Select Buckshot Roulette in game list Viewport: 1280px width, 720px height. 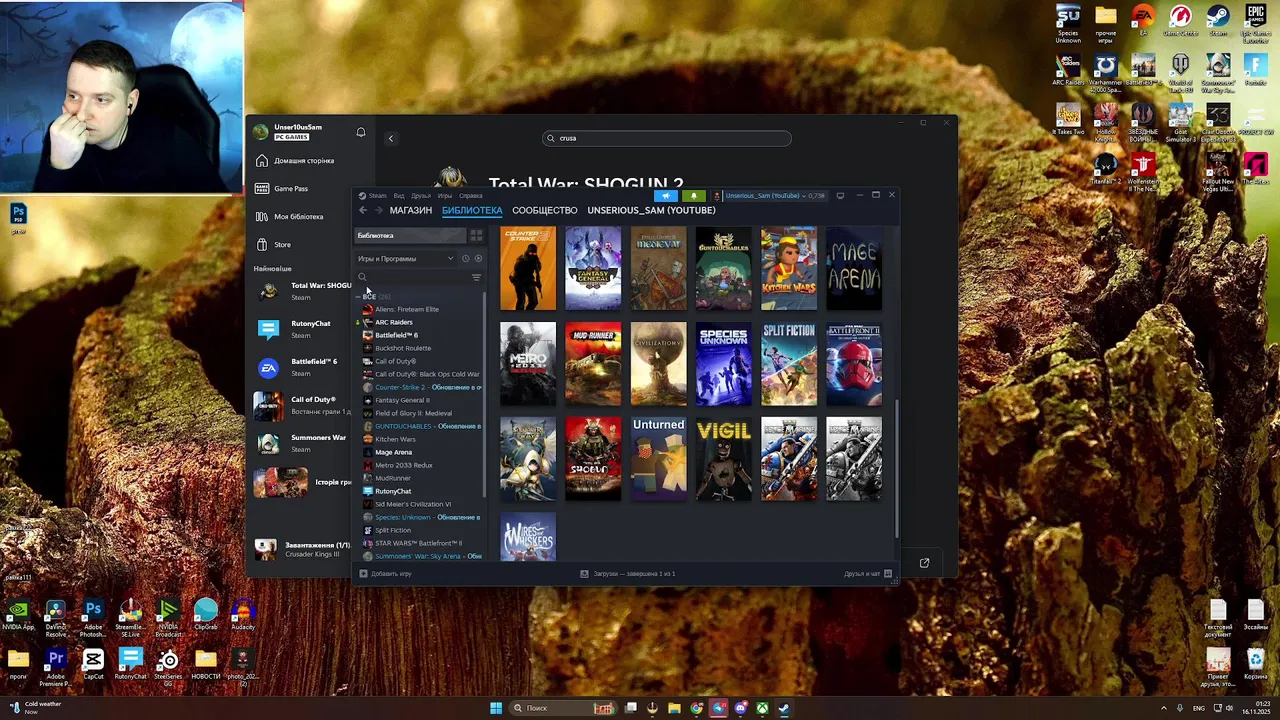point(402,348)
